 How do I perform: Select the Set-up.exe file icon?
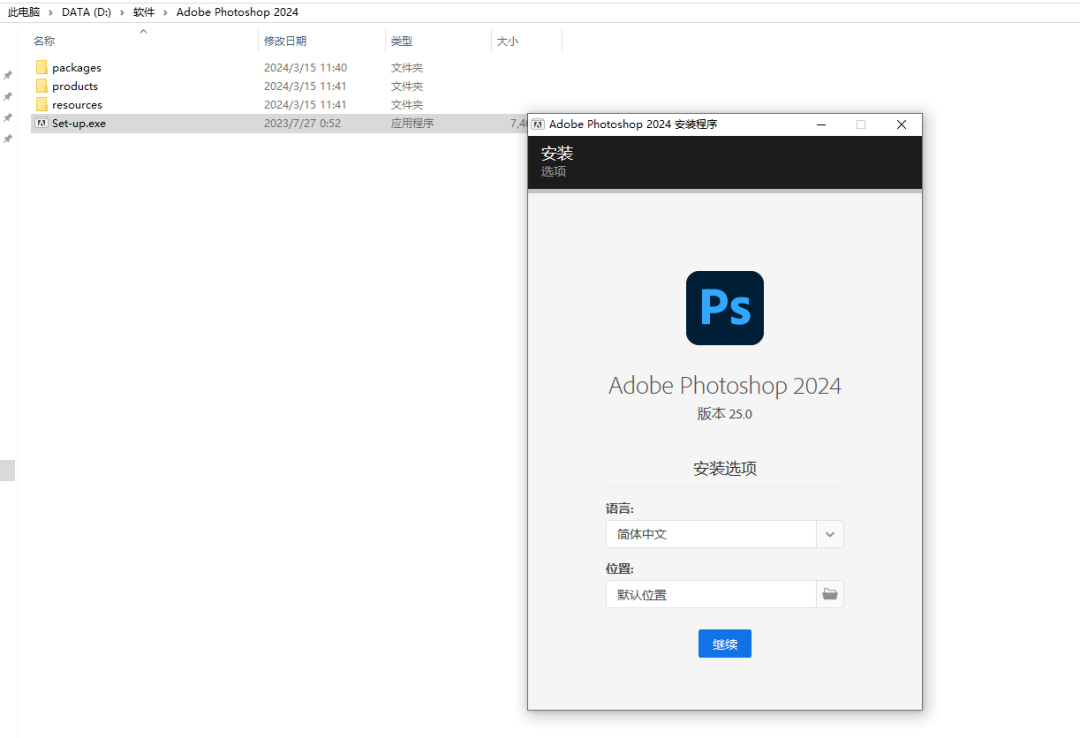pyautogui.click(x=41, y=123)
